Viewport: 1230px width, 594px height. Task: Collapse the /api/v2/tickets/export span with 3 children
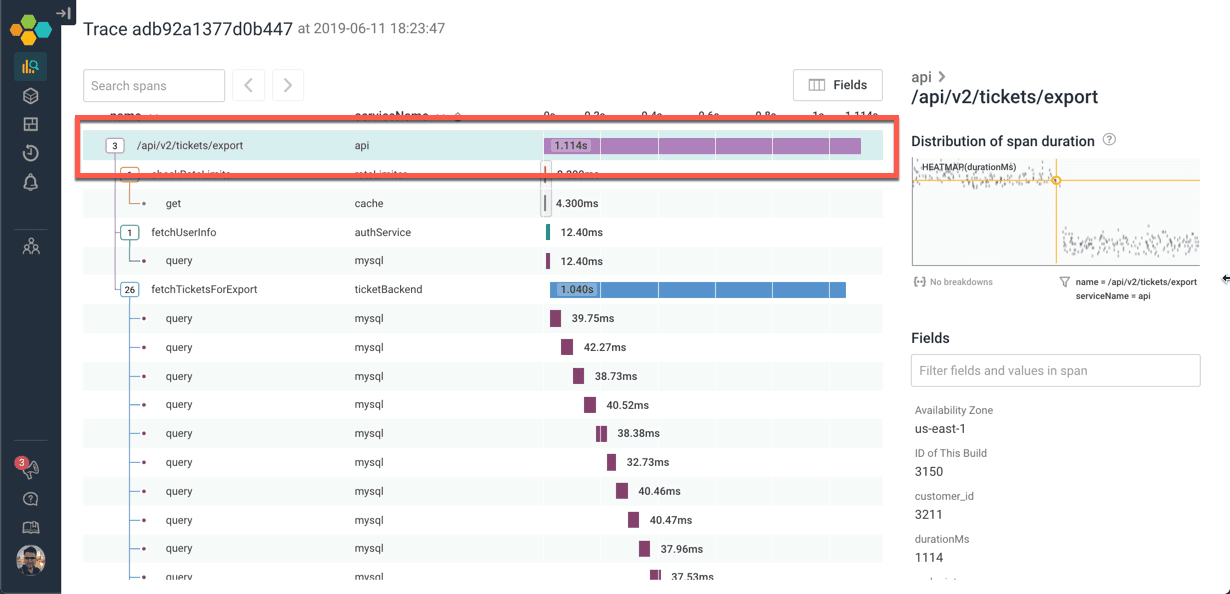point(115,146)
